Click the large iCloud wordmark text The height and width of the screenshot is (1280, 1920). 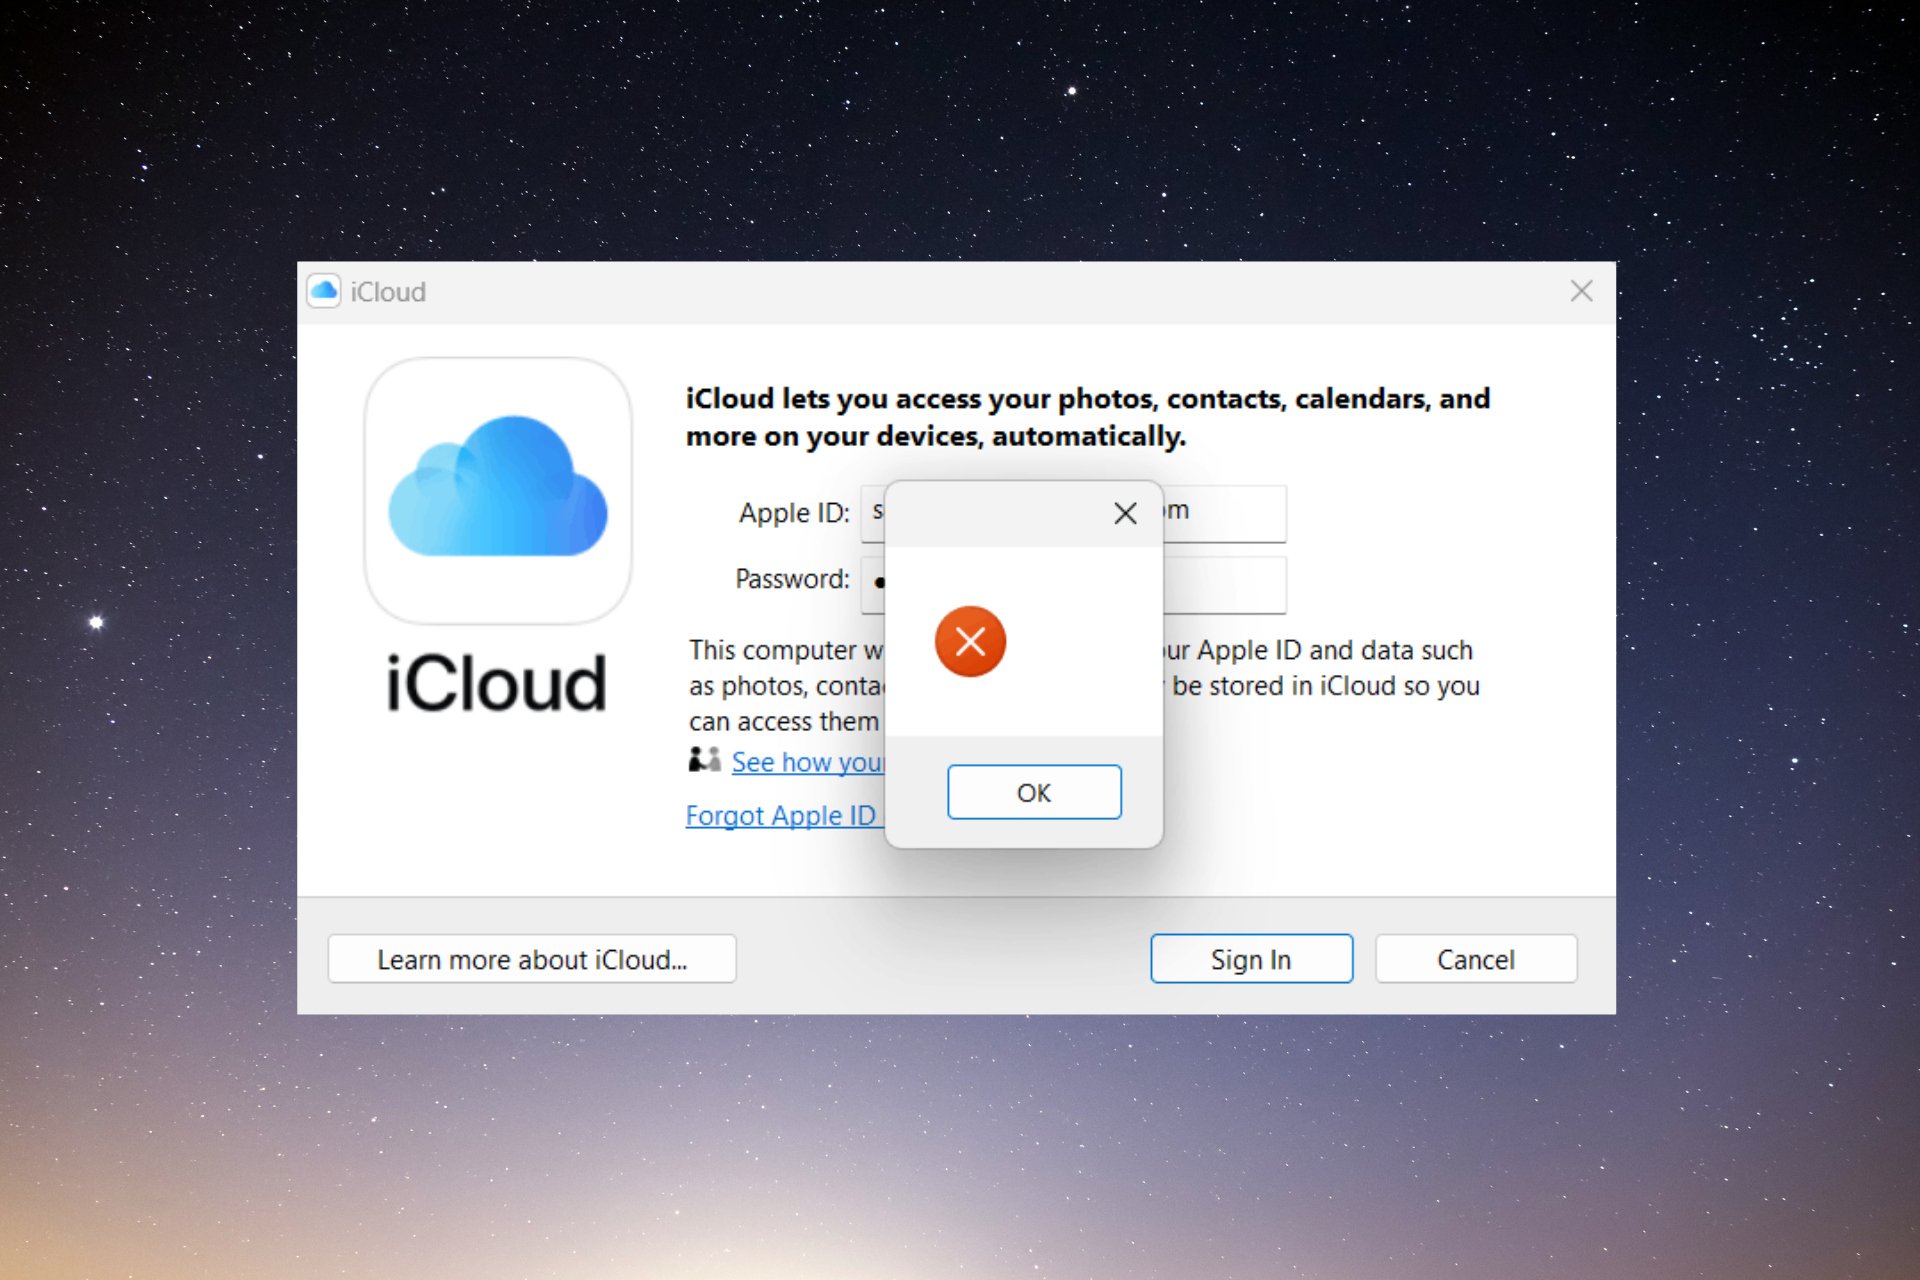click(x=496, y=684)
